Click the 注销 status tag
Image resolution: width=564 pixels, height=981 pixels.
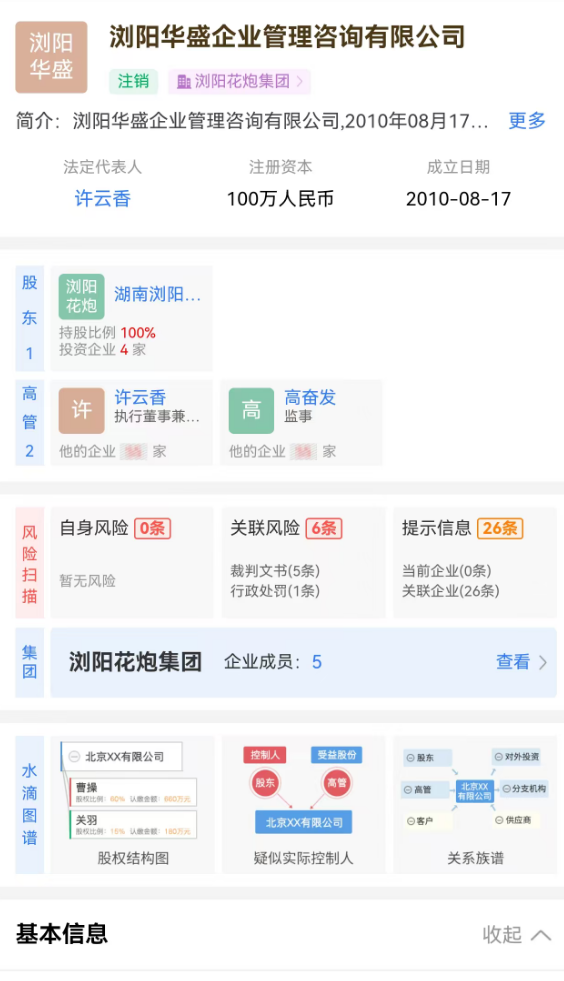133,81
